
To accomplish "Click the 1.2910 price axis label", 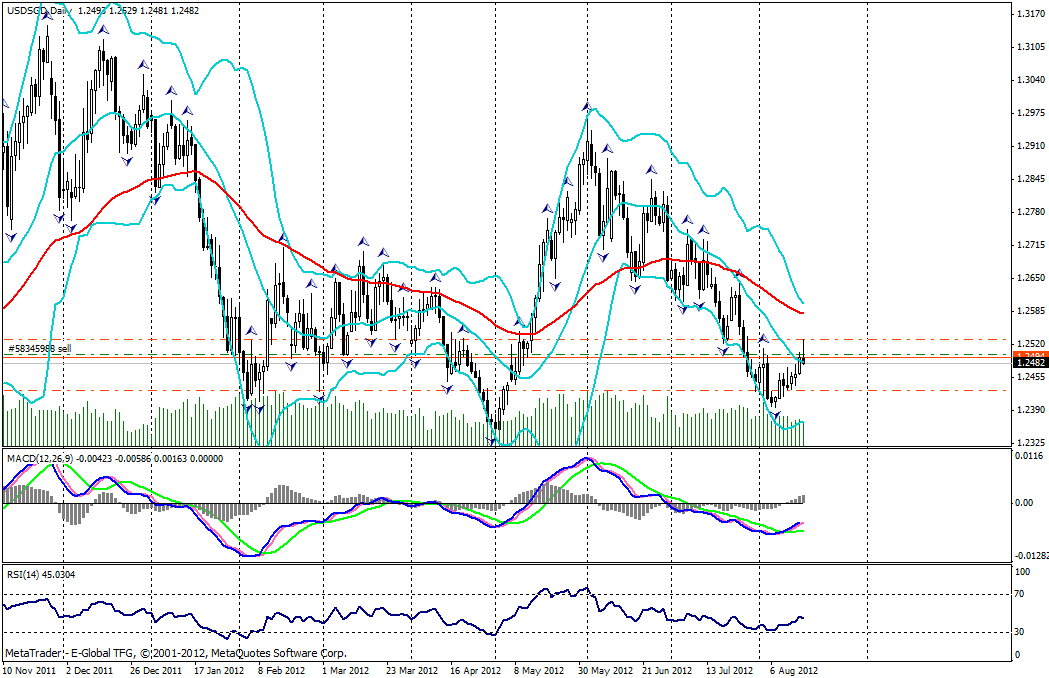I will 1030,146.
